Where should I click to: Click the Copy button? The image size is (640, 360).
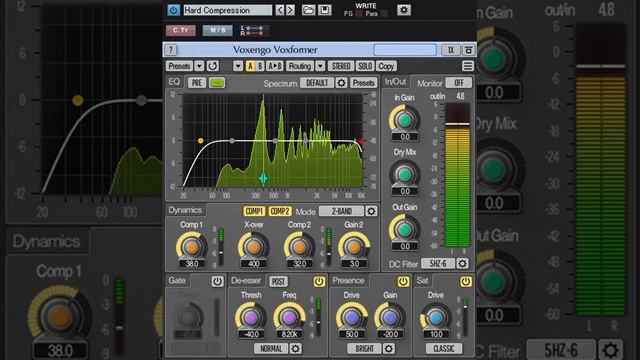[386, 66]
